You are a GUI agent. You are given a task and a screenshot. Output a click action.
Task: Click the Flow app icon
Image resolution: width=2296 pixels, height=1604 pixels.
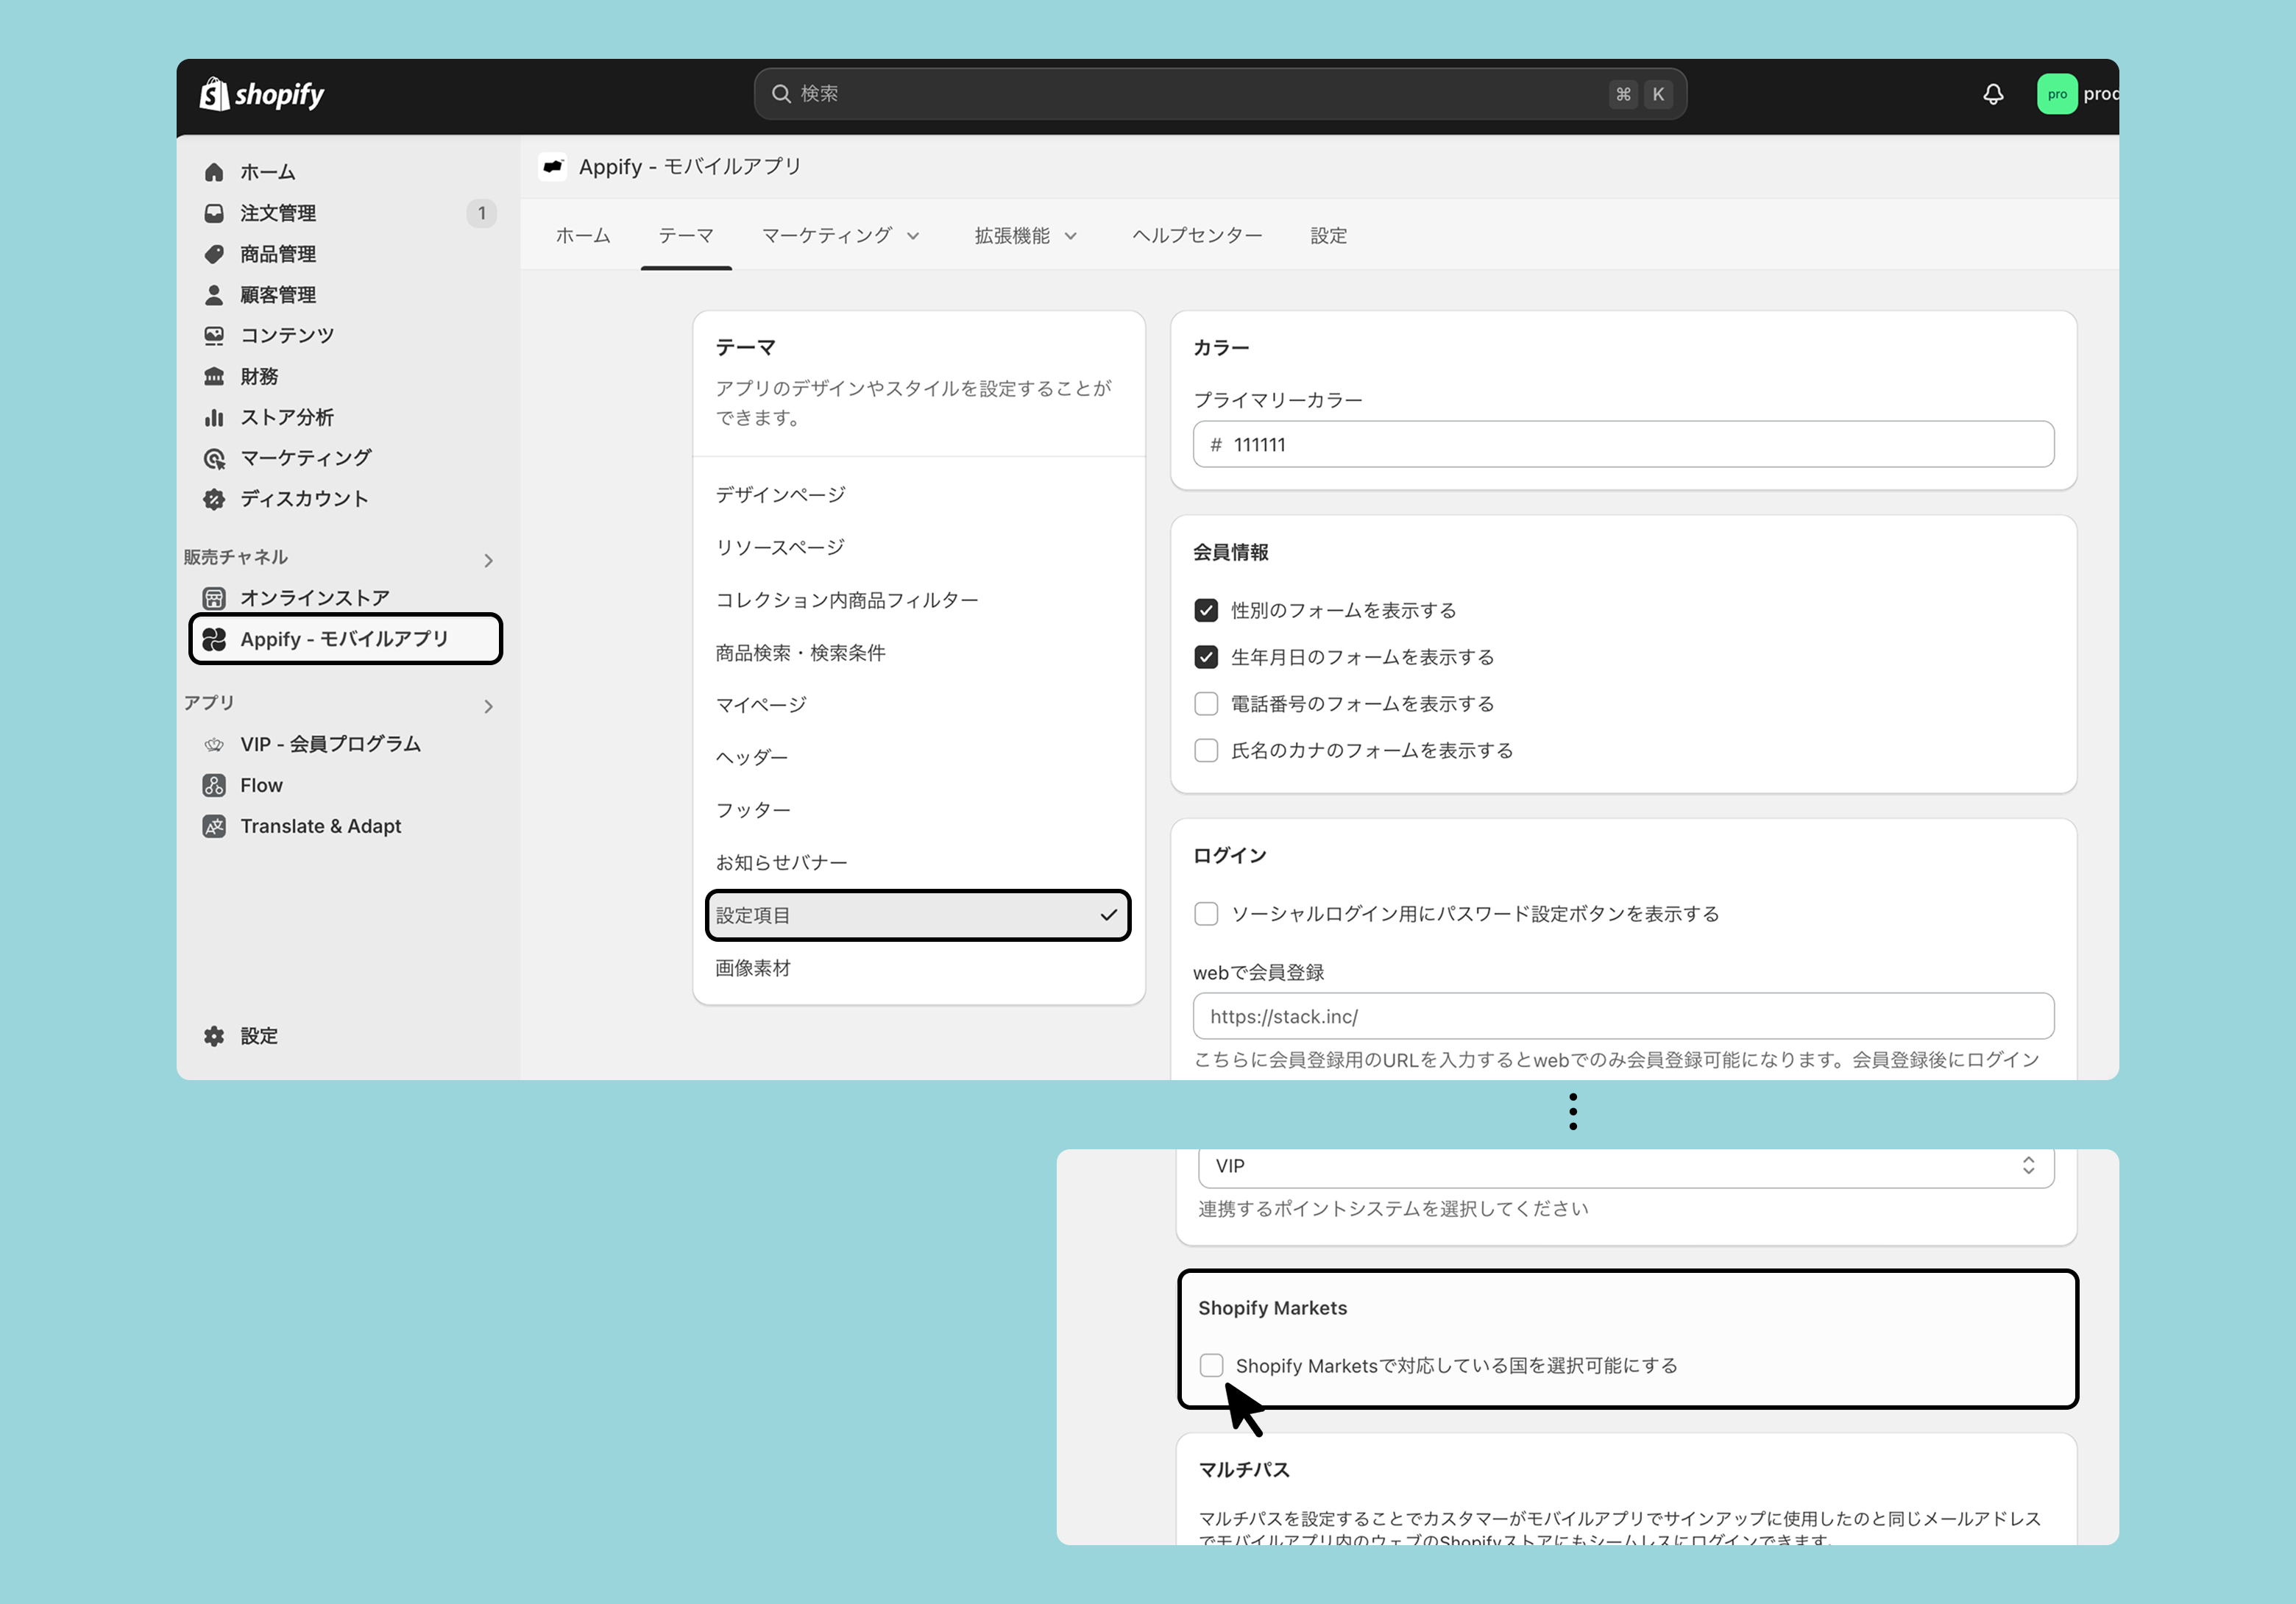214,785
